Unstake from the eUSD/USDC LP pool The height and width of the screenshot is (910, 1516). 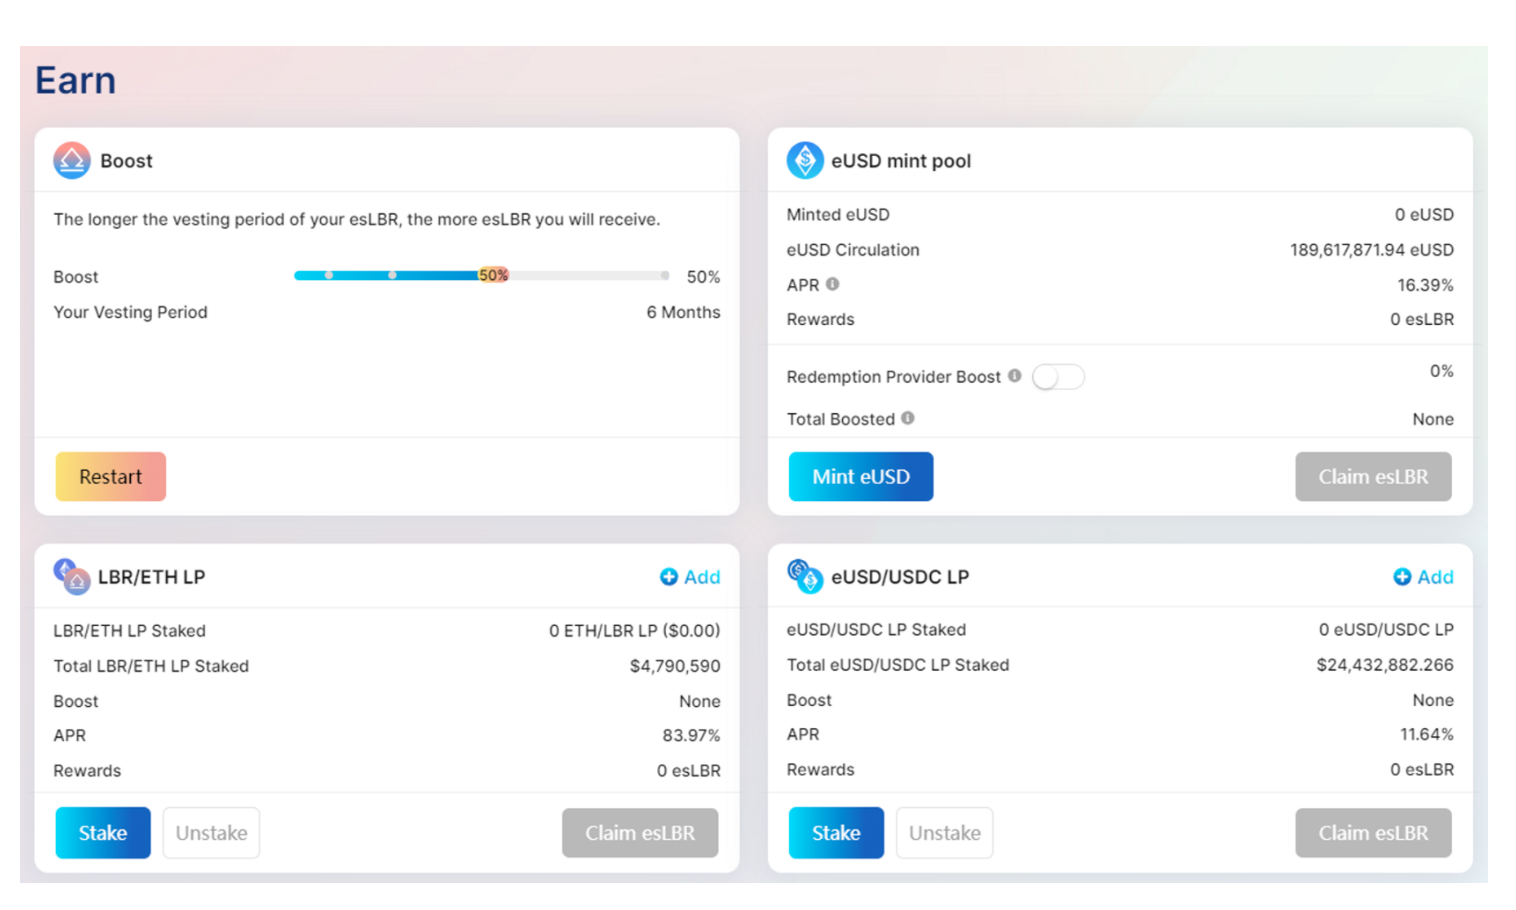(944, 833)
